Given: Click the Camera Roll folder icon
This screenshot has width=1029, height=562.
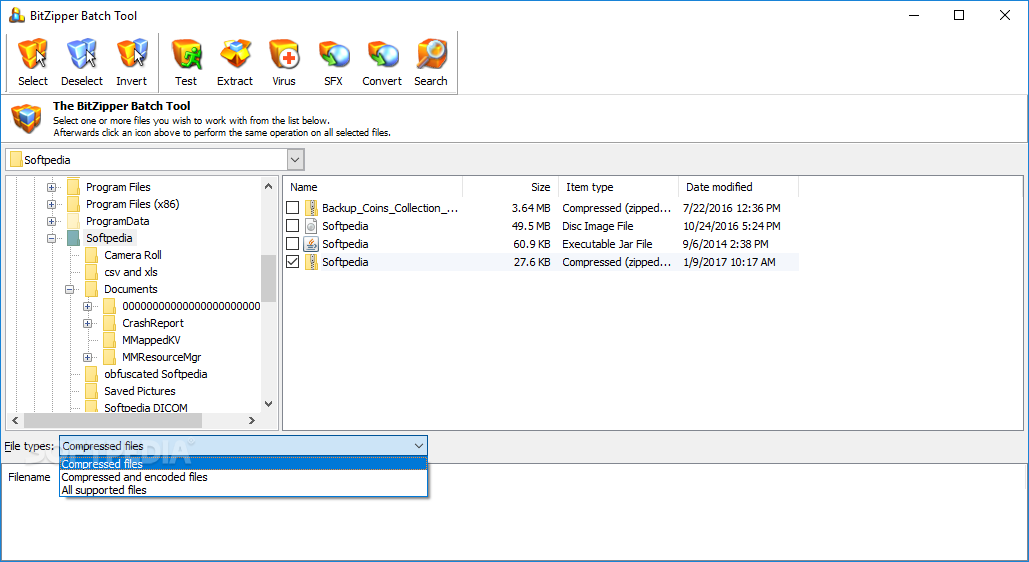Looking at the screenshot, I should tap(91, 255).
